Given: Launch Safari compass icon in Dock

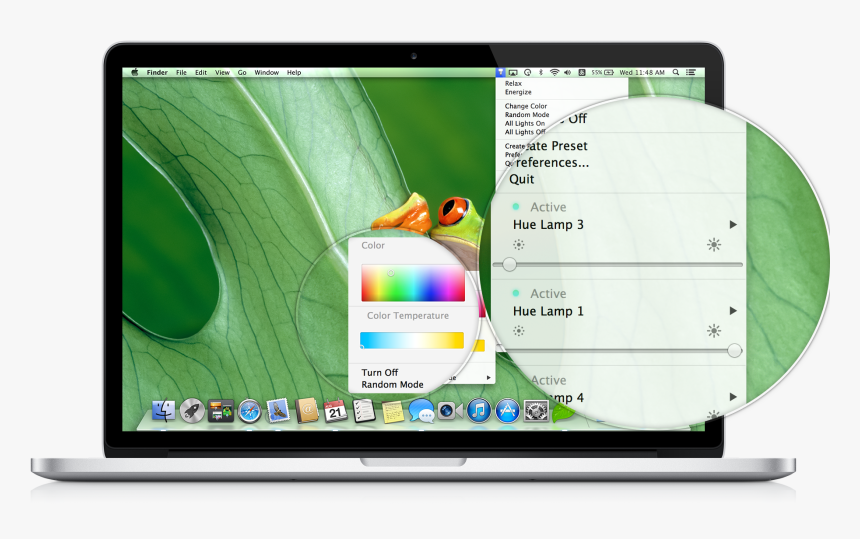Looking at the screenshot, I should coord(250,411).
